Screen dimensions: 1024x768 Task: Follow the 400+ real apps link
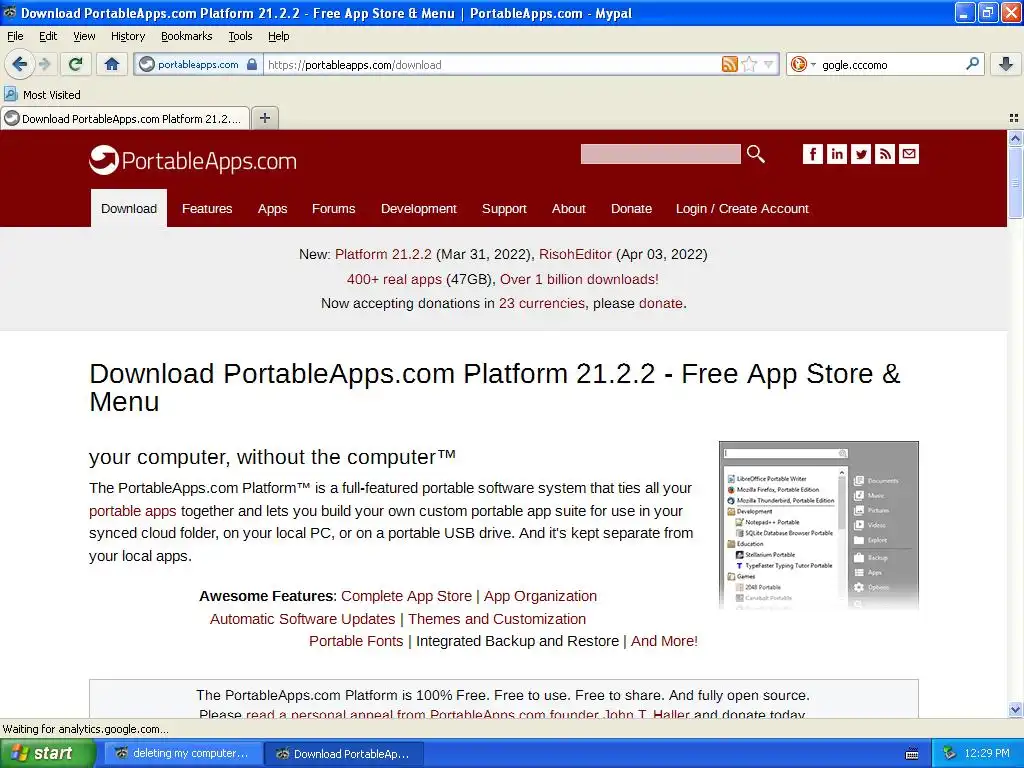pyautogui.click(x=394, y=279)
